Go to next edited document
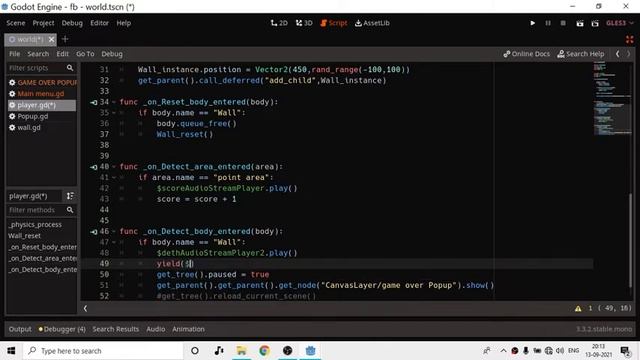Screen dimensions: 640x360 [x=629, y=54]
